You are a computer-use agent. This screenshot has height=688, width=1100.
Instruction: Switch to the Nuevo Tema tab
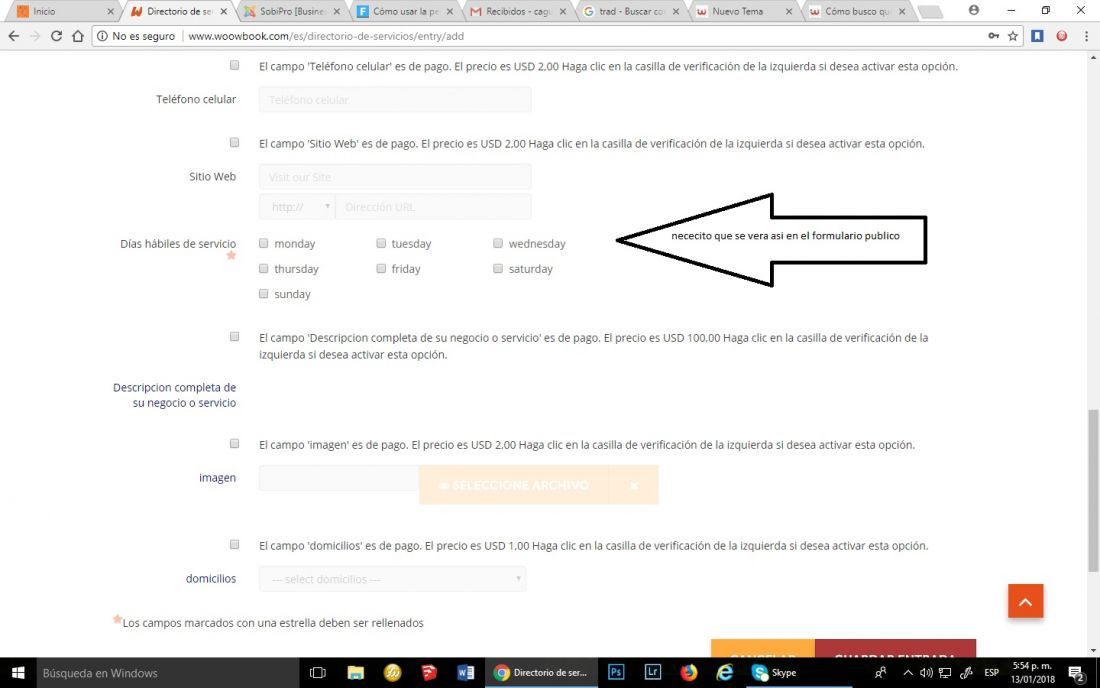[744, 11]
